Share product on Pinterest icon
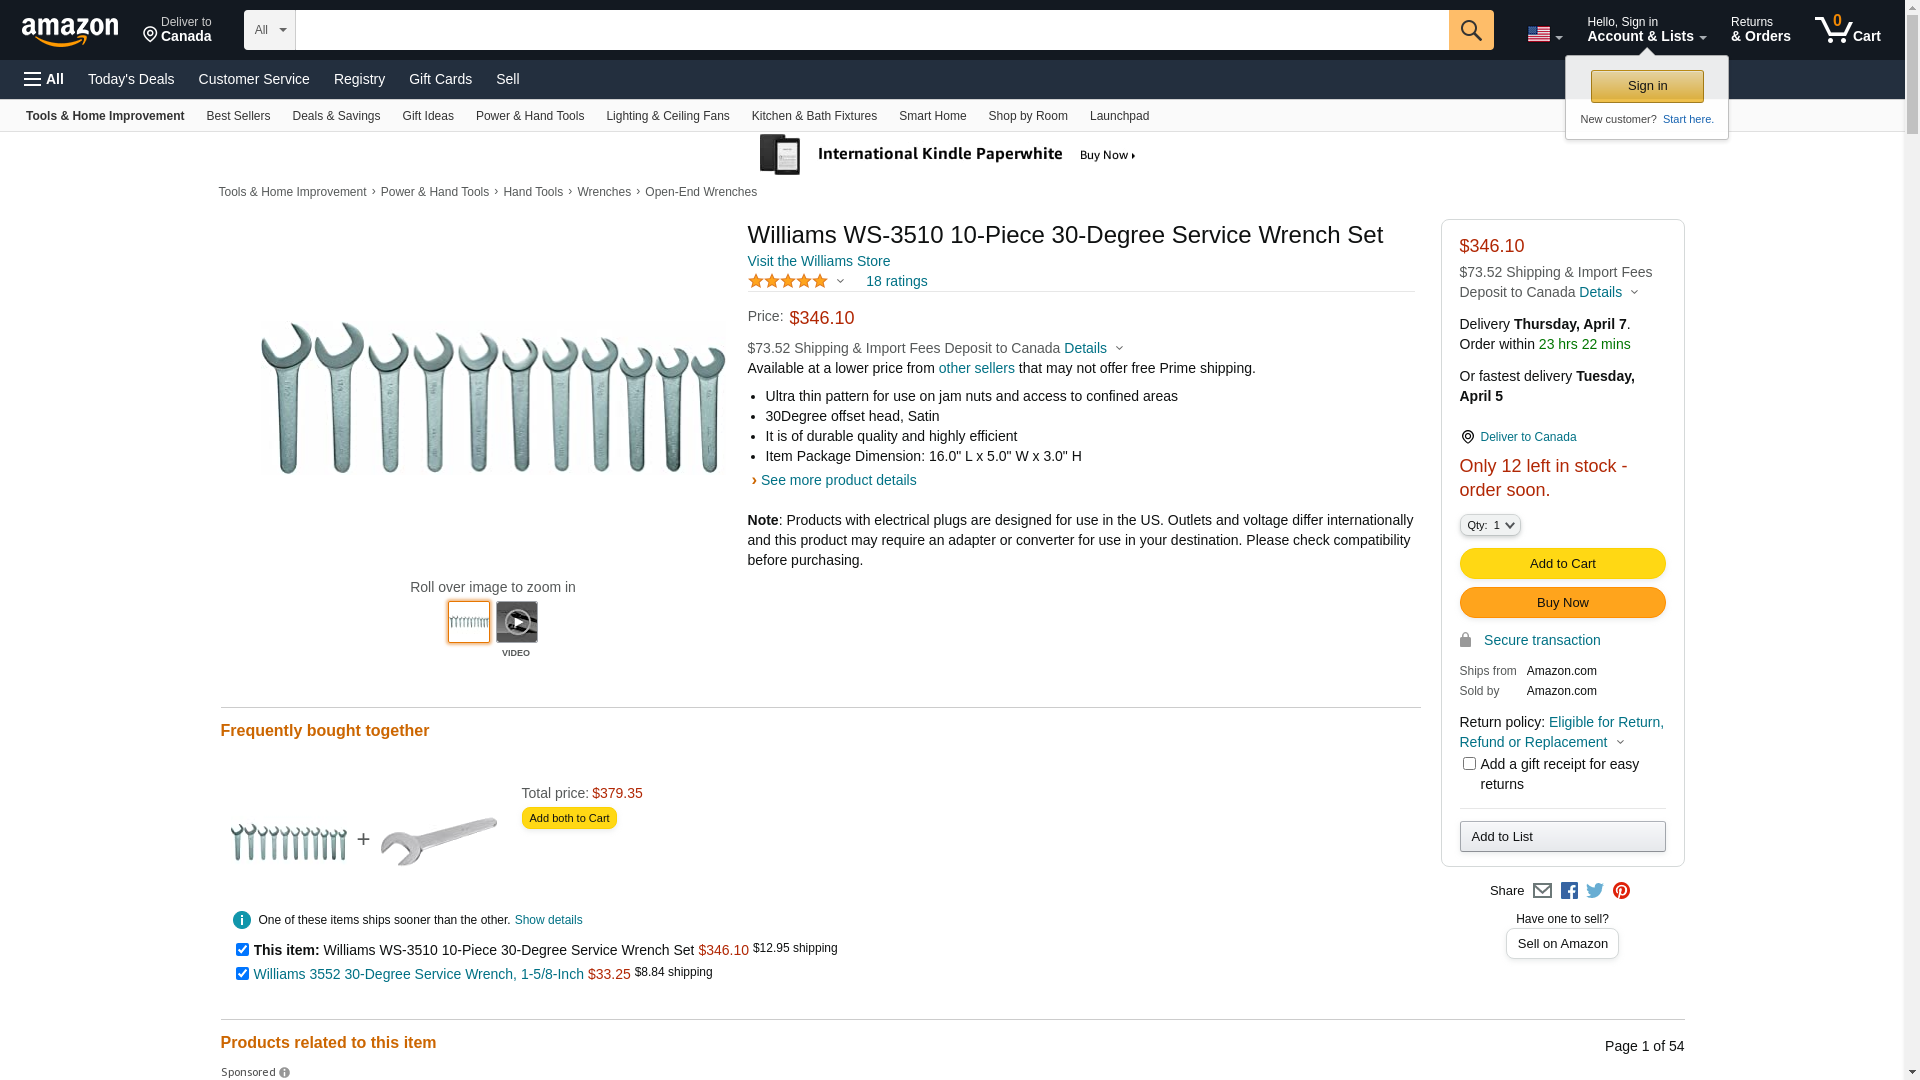1920x1080 pixels. 1621,891
